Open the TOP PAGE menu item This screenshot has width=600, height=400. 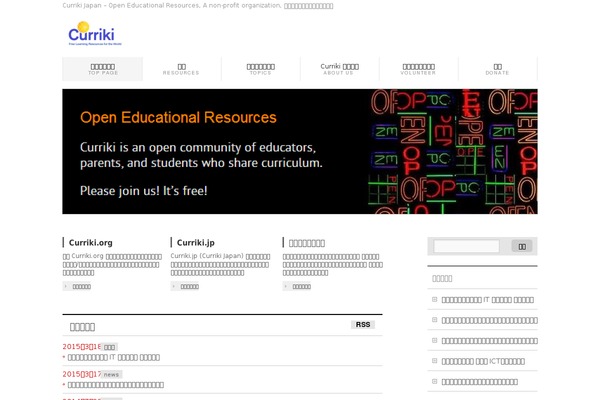click(103, 69)
